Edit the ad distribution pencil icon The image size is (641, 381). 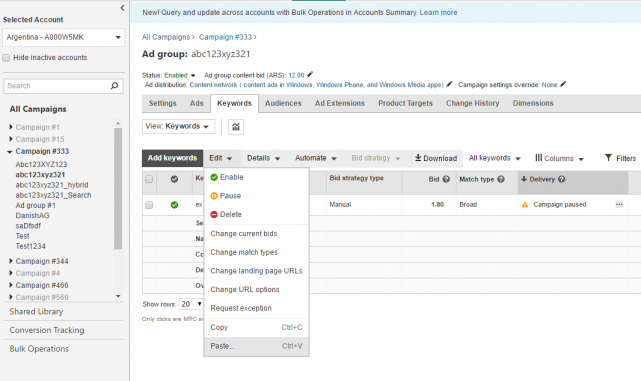pyautogui.click(x=449, y=84)
